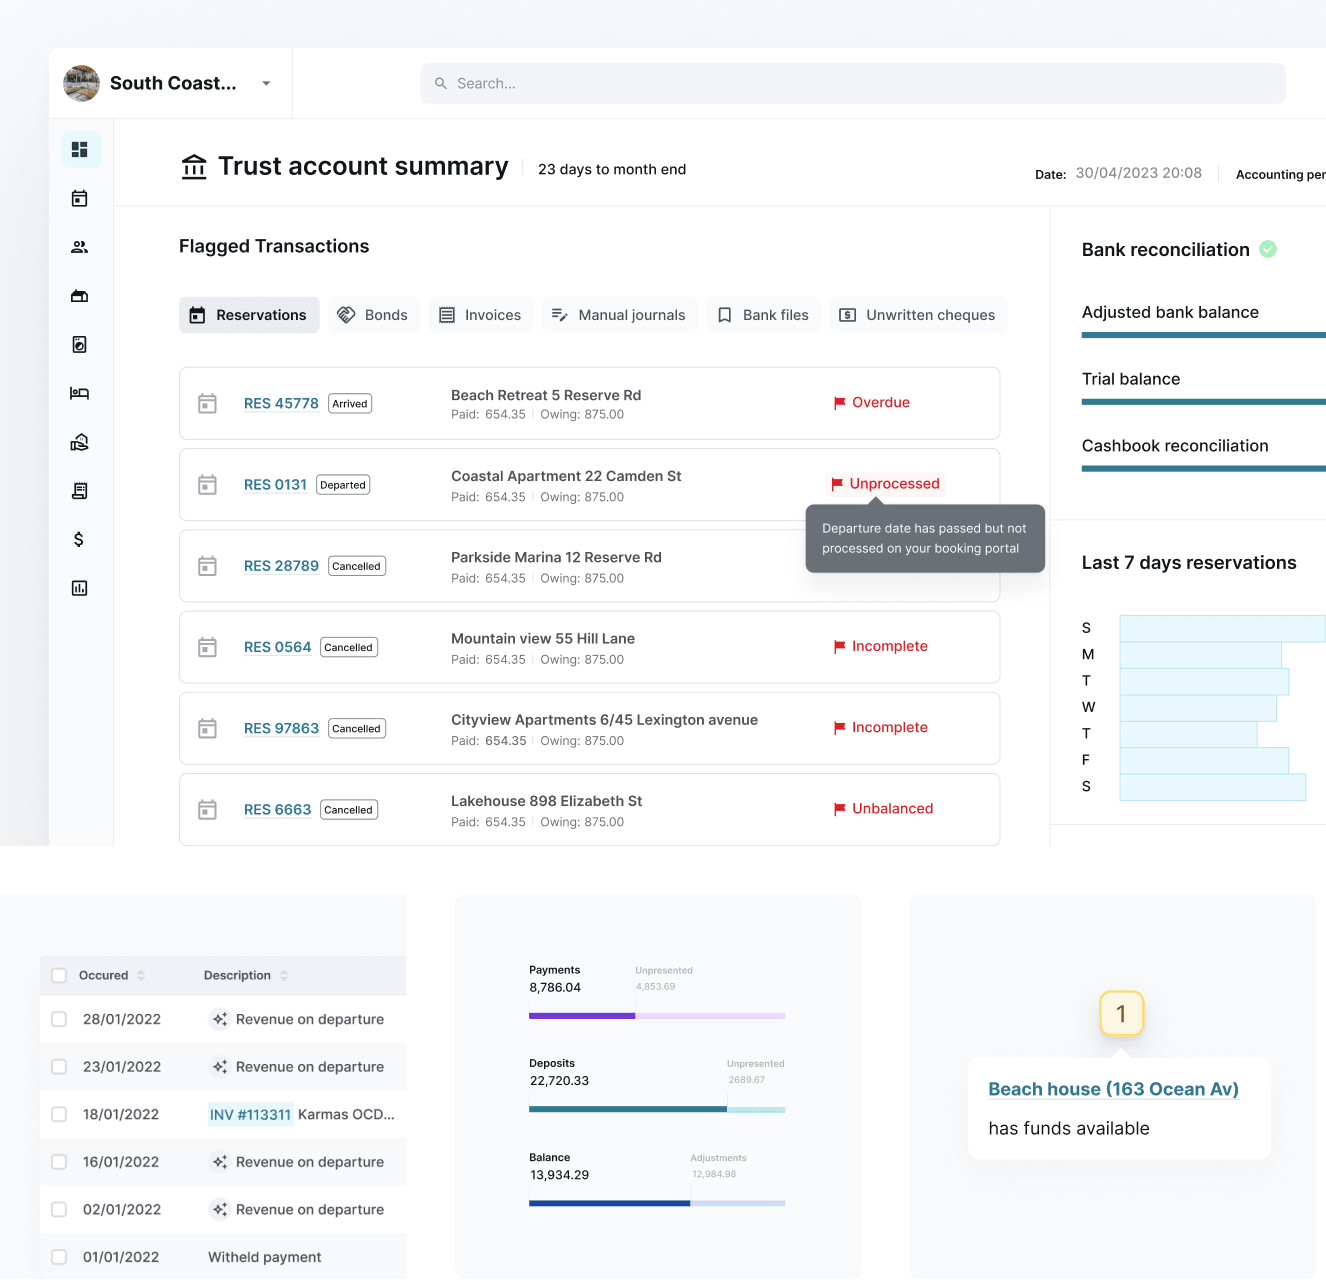The width and height of the screenshot is (1326, 1280).
Task: Check the 23/01/2022 row checkbox
Action: (x=59, y=1067)
